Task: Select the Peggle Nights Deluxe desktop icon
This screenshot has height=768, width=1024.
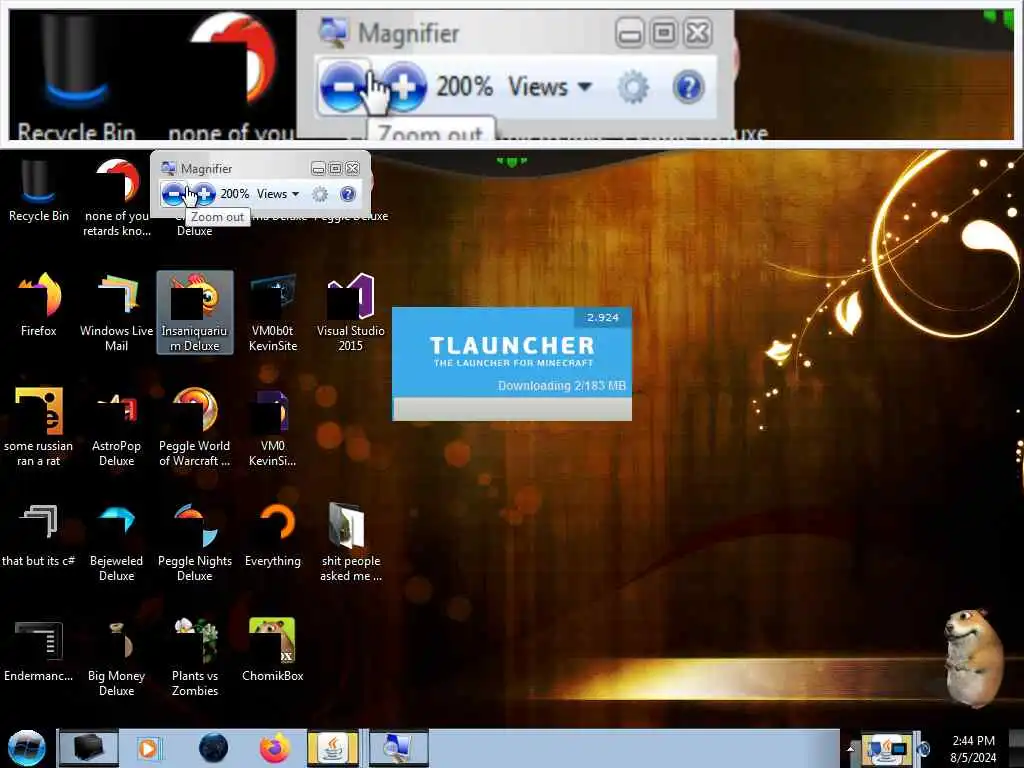Action: coord(195,542)
